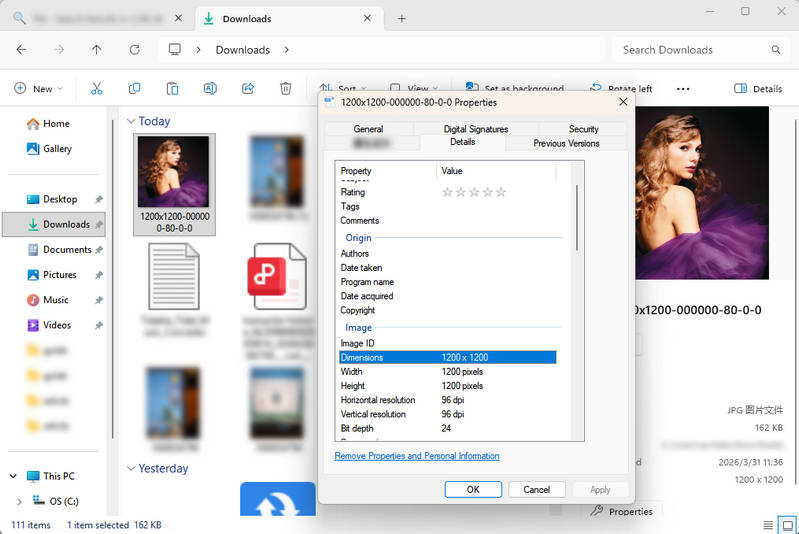
Task: Open the Security tab
Action: tap(583, 129)
